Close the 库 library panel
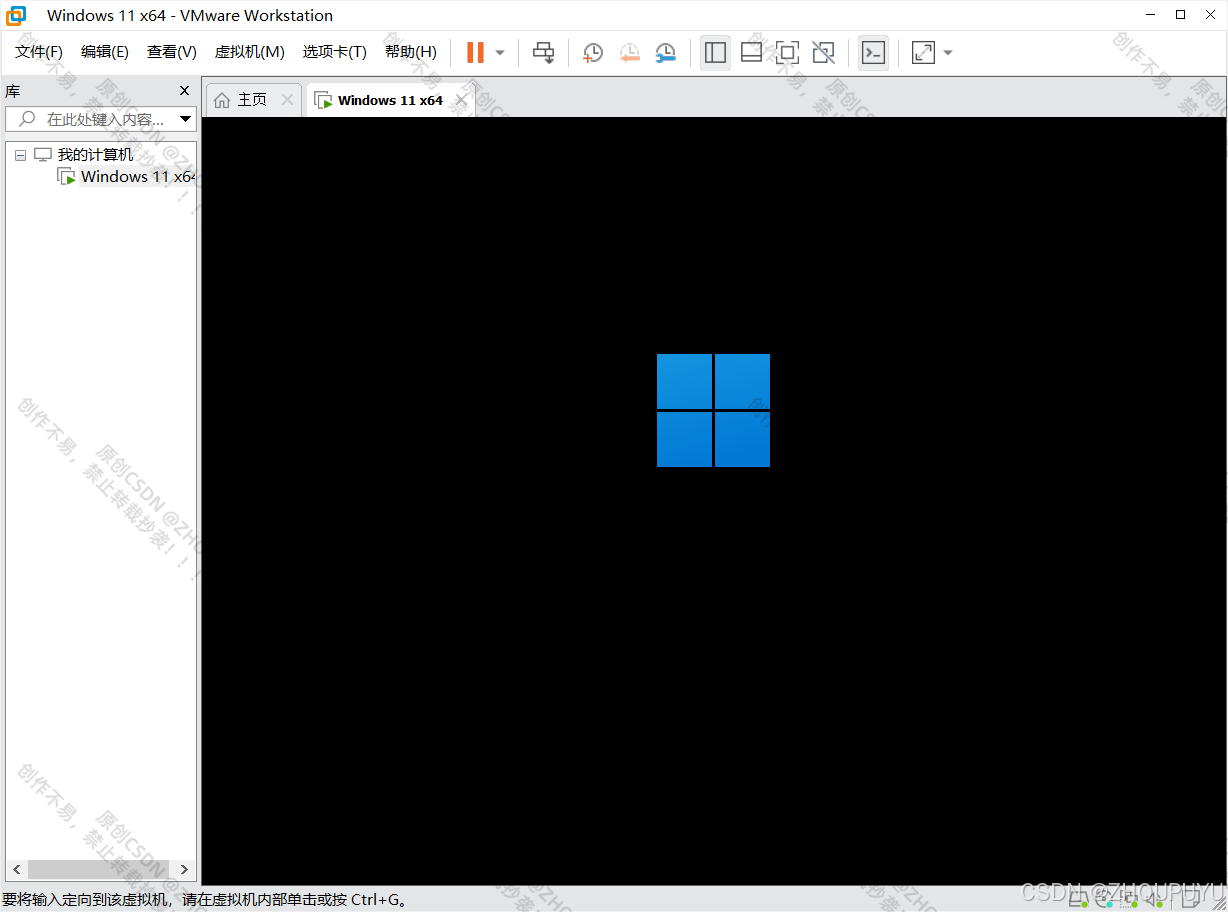 [184, 91]
